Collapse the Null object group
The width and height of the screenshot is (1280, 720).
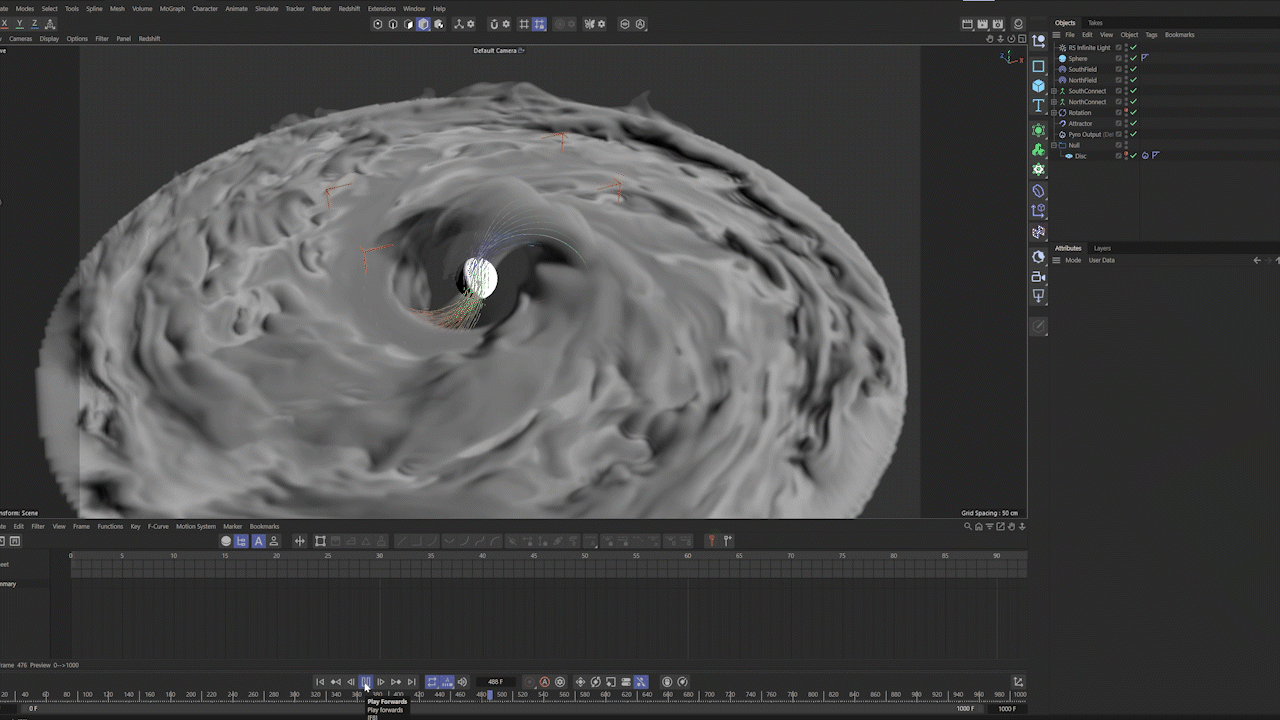click(x=1054, y=145)
